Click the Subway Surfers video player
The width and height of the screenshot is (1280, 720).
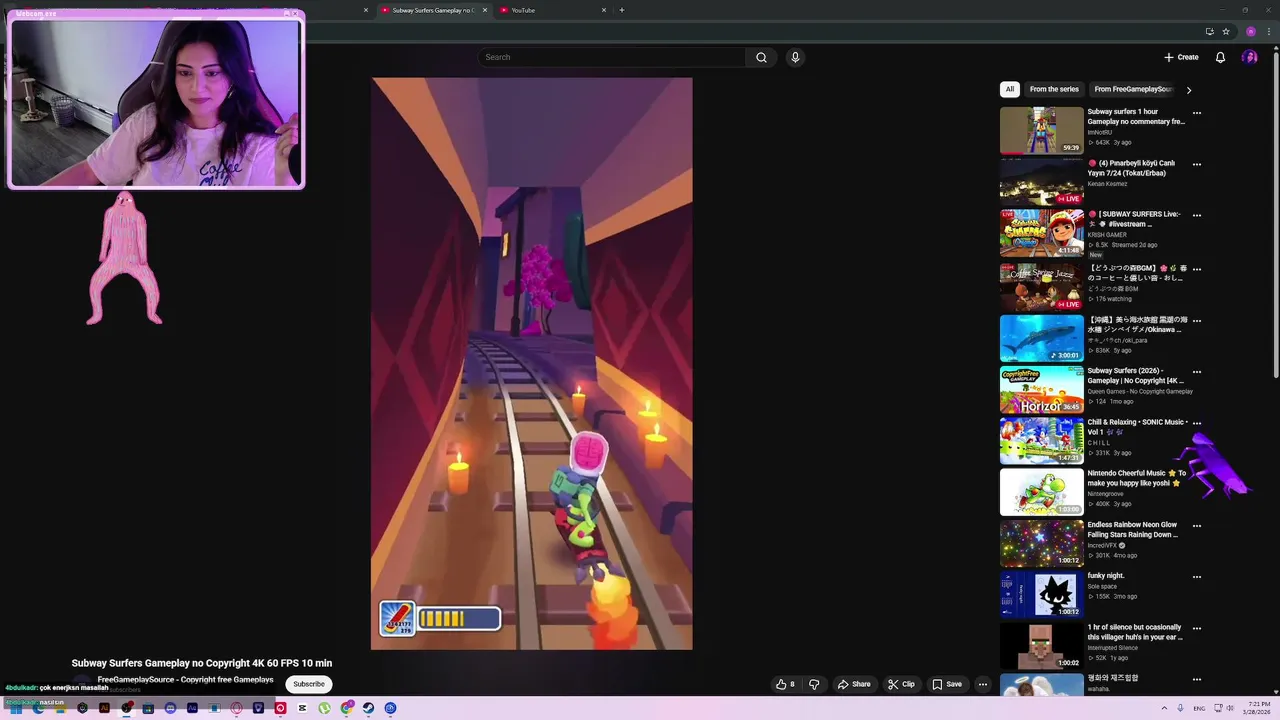point(532,364)
